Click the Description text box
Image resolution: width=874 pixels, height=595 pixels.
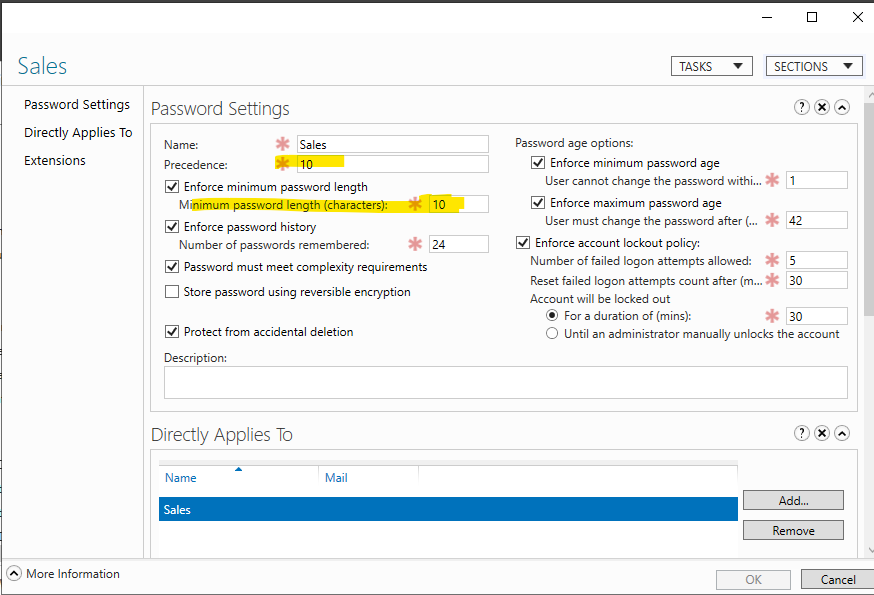[x=505, y=383]
